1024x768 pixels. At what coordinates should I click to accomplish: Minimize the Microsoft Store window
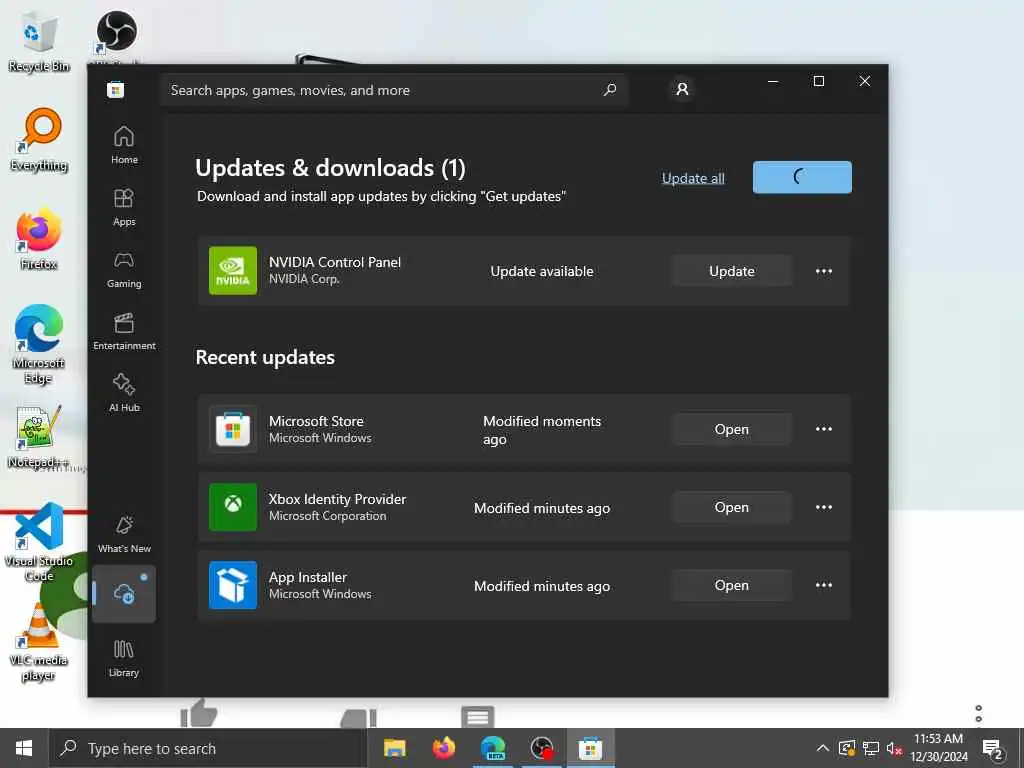tap(773, 81)
